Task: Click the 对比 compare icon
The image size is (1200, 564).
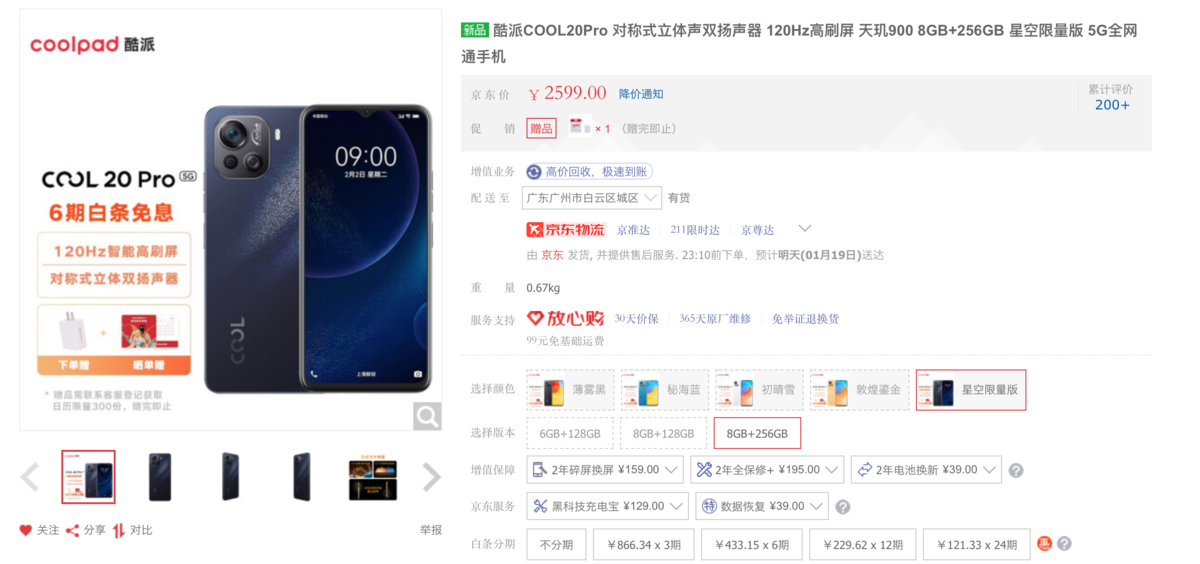Action: pos(119,530)
